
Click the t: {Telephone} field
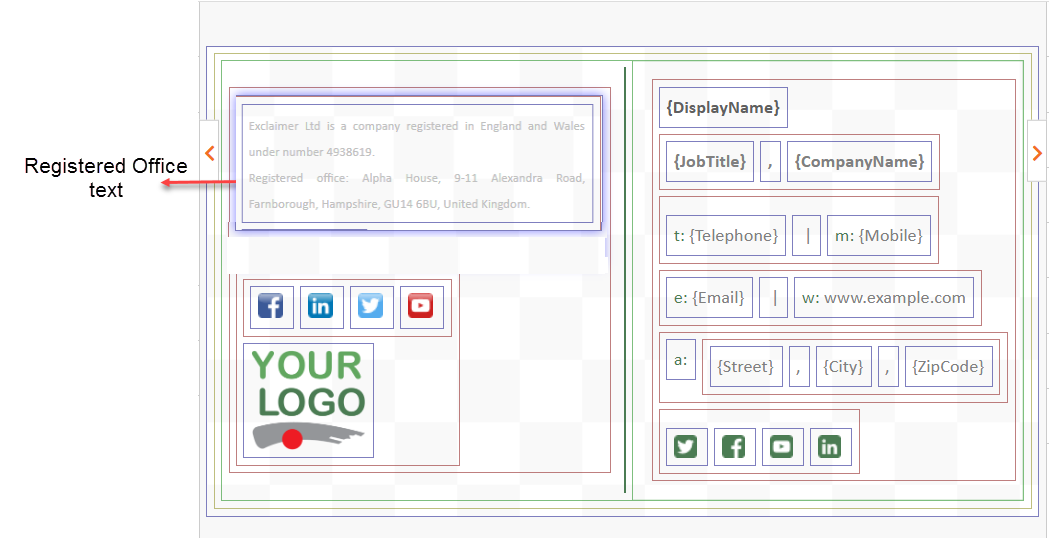(725, 236)
